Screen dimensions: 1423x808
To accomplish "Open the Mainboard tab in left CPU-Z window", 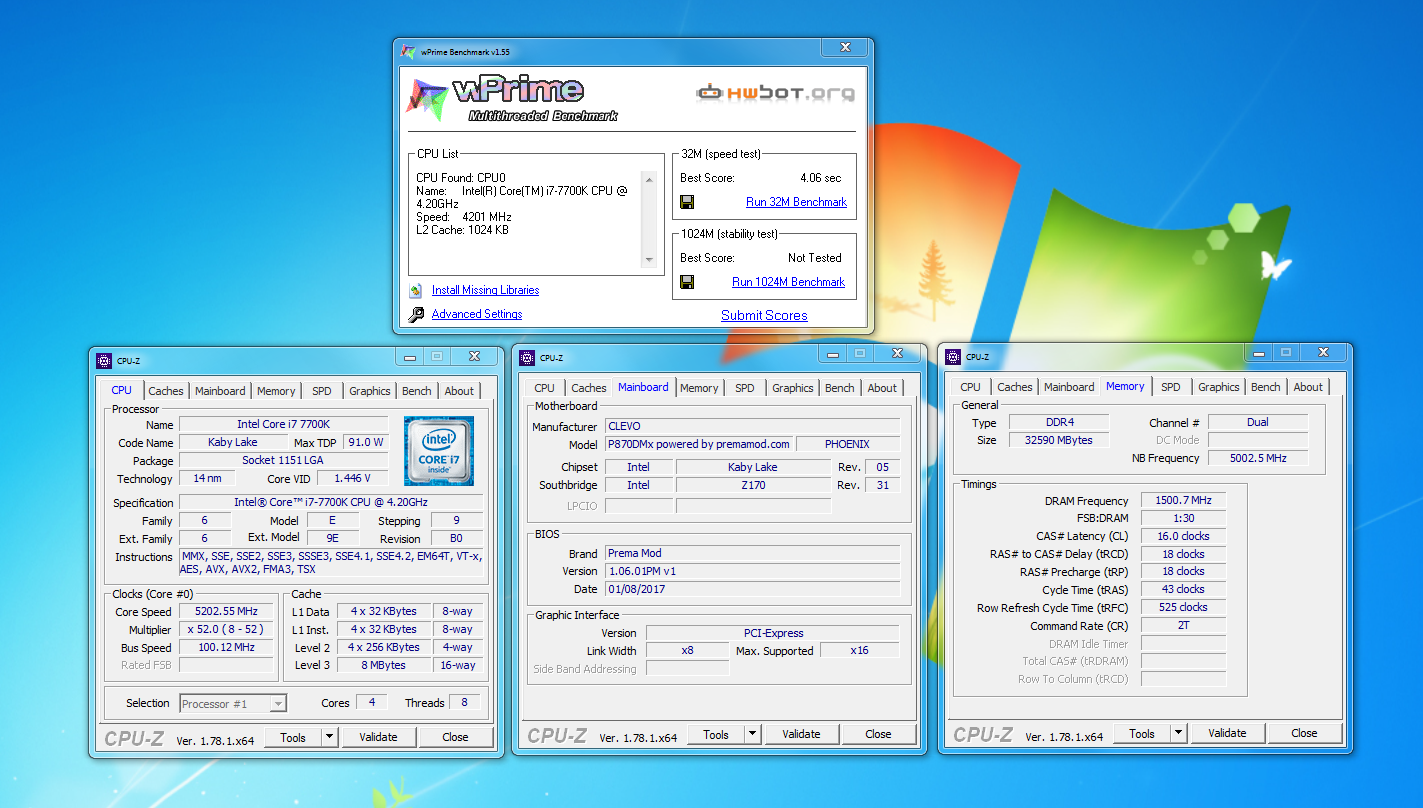I will pos(220,391).
